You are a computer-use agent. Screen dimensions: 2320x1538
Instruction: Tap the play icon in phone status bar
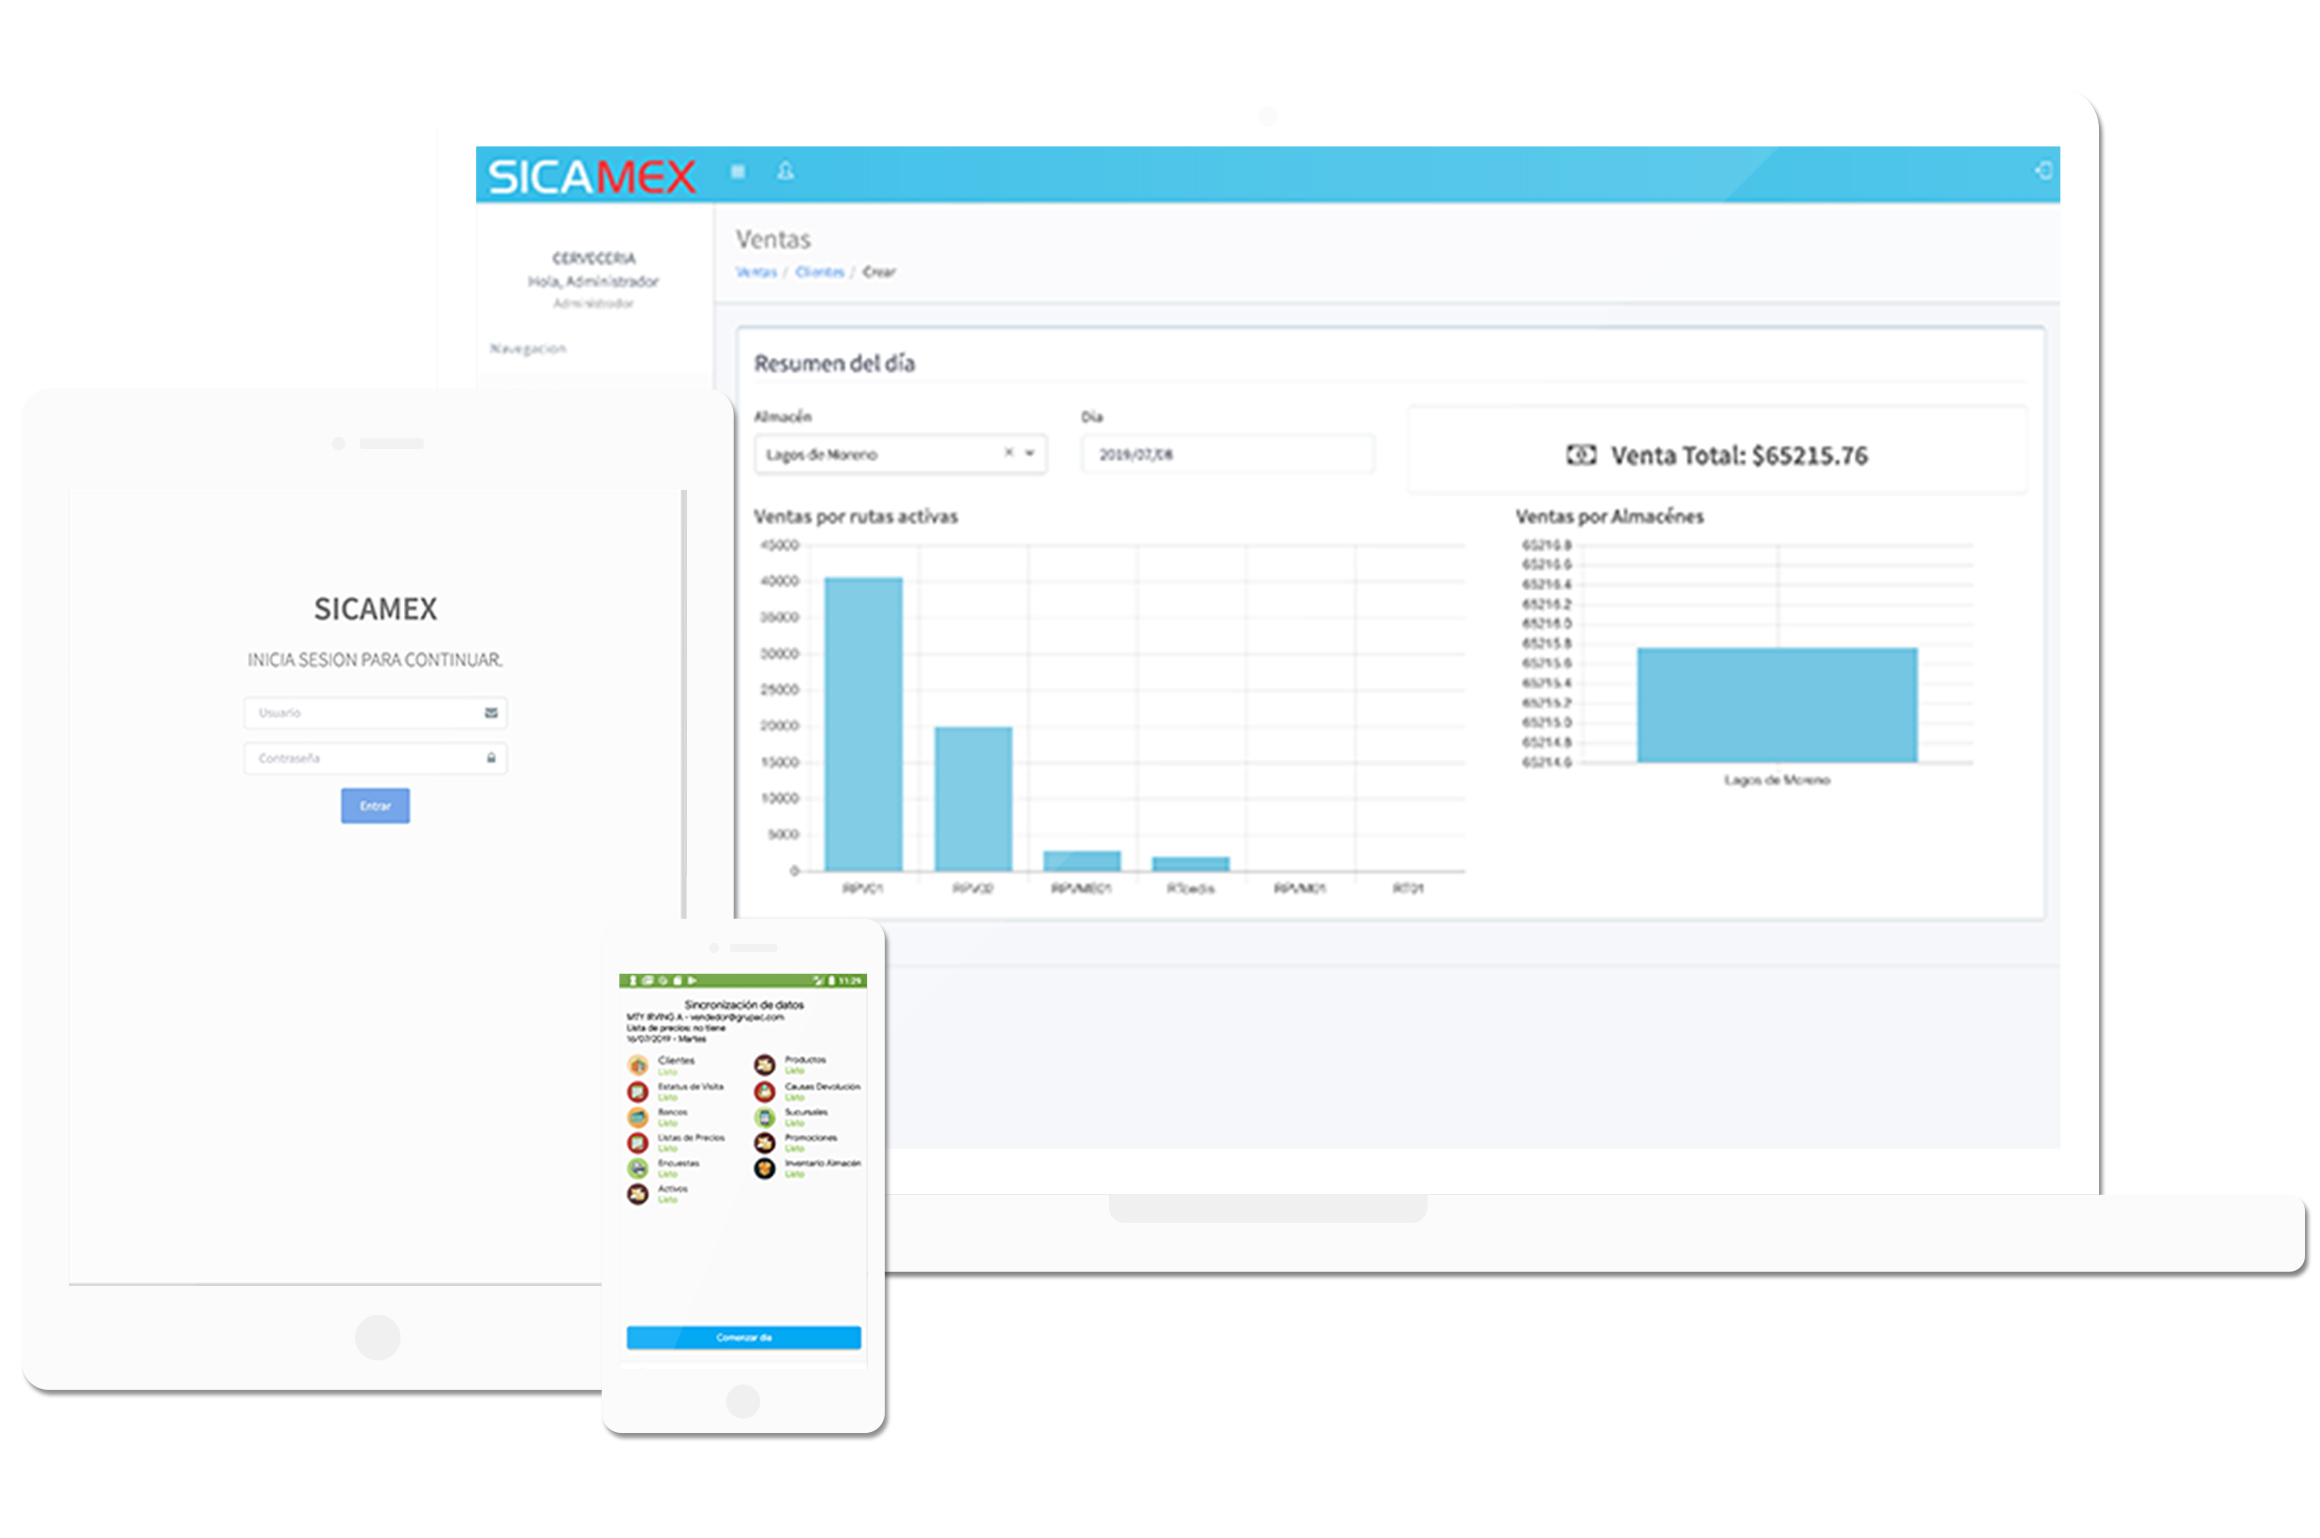click(x=692, y=981)
